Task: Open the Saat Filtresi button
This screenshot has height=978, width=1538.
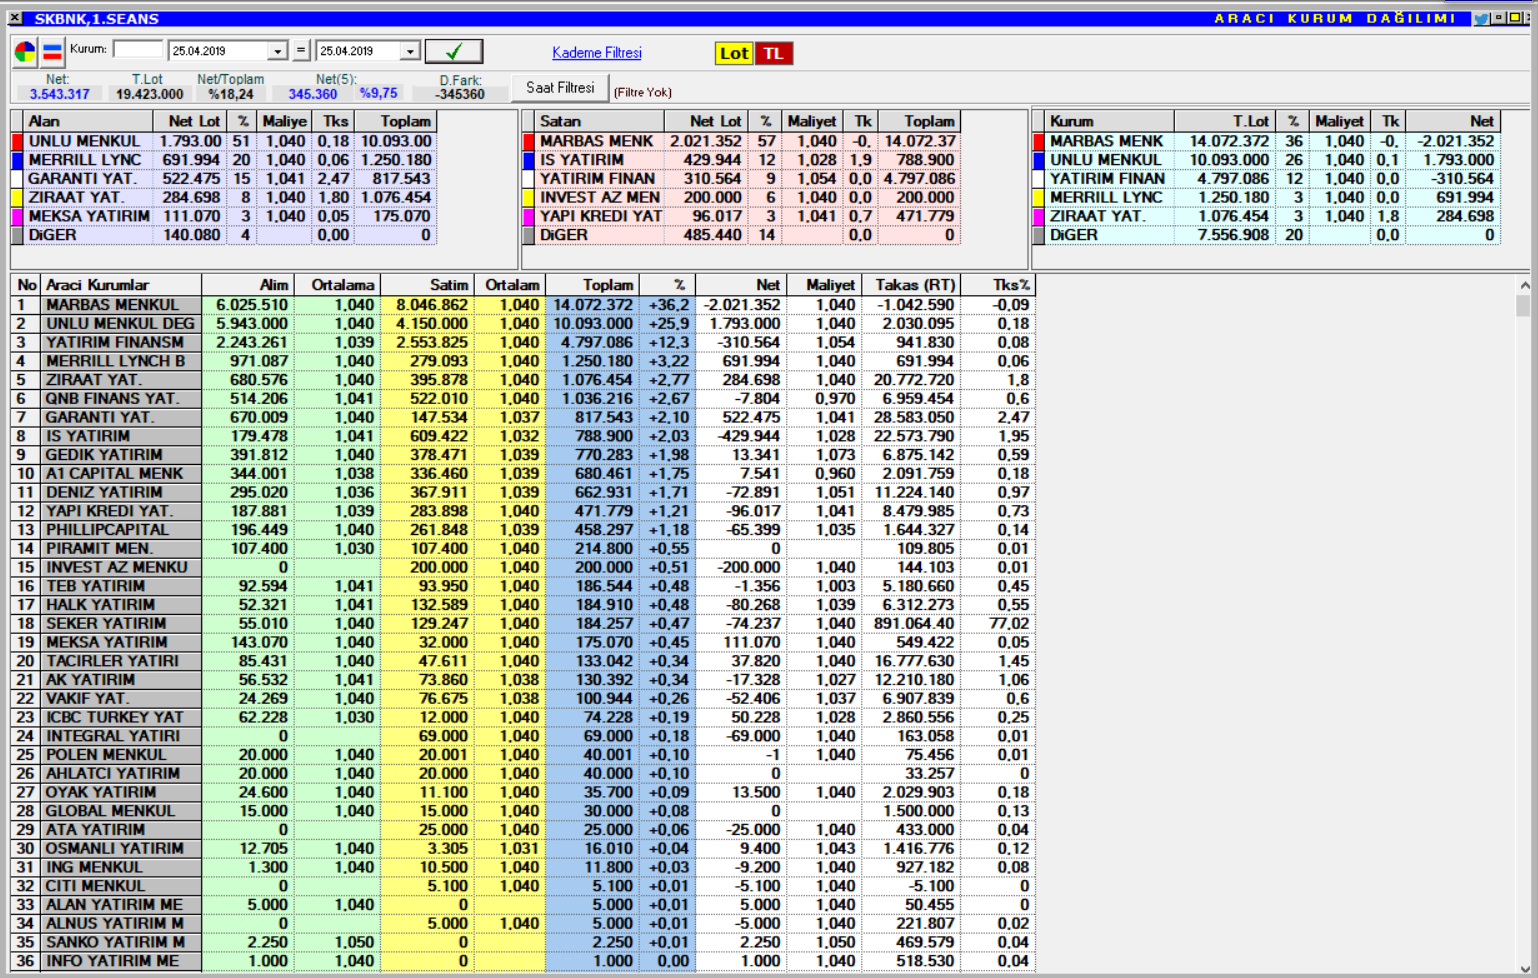Action: [560, 88]
